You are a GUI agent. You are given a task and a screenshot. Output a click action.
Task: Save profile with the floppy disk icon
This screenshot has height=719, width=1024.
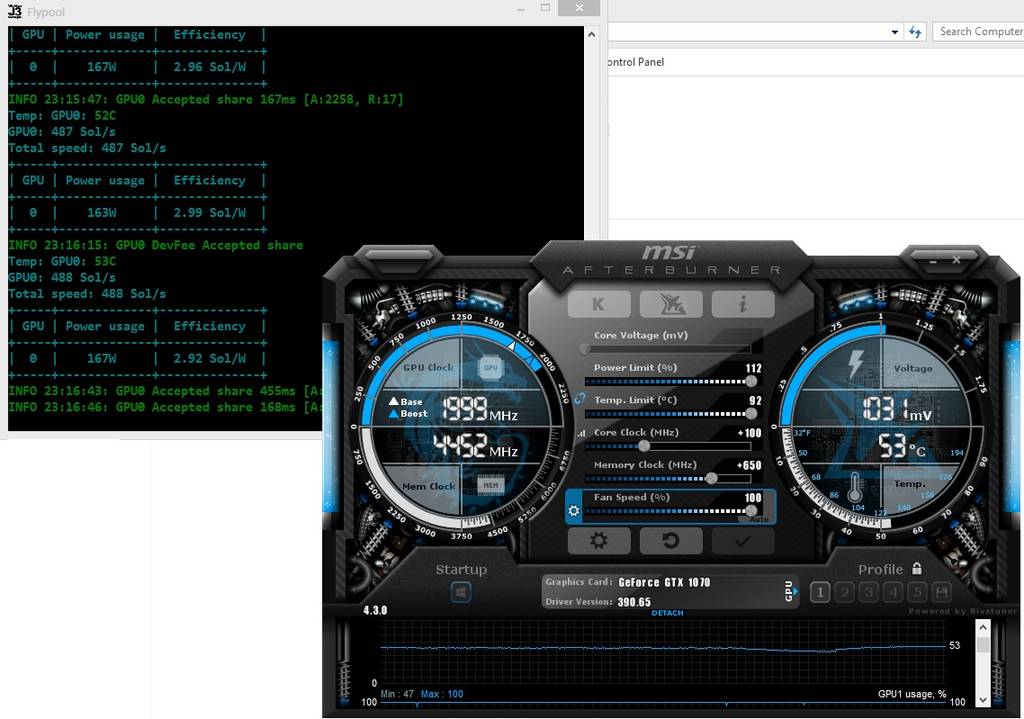941,593
